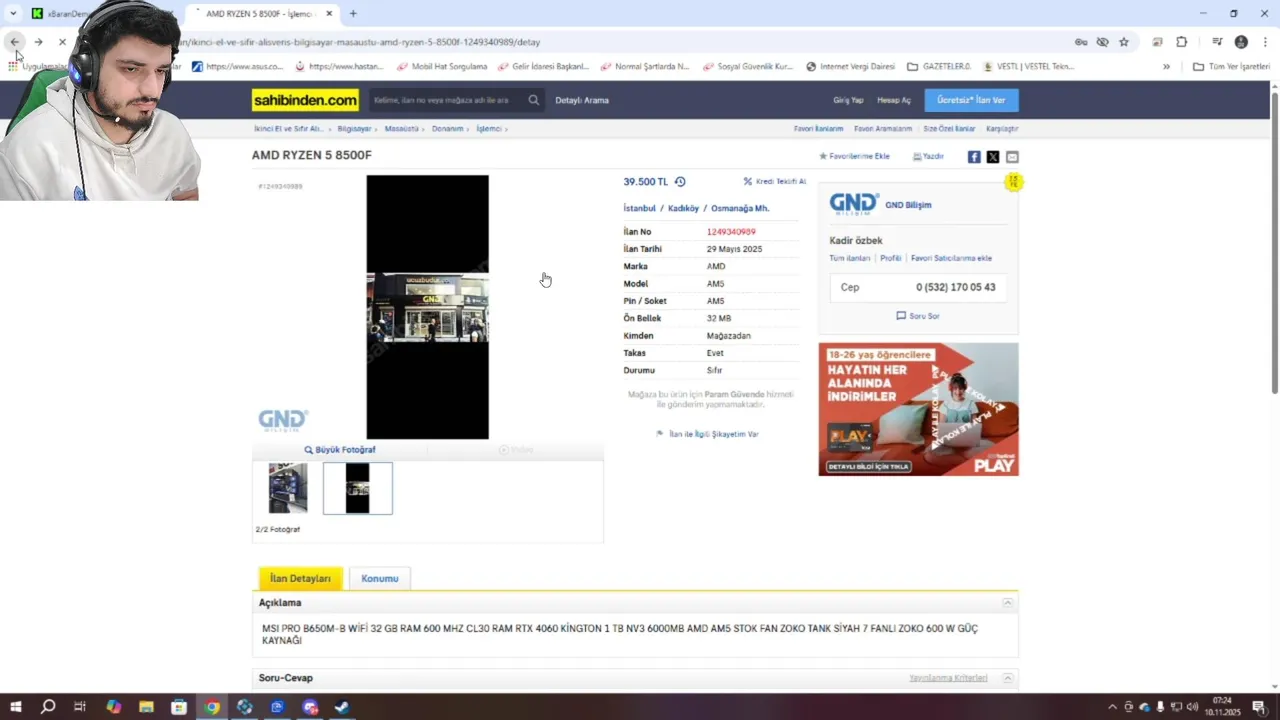Show hidden system tray icons

[1113, 707]
